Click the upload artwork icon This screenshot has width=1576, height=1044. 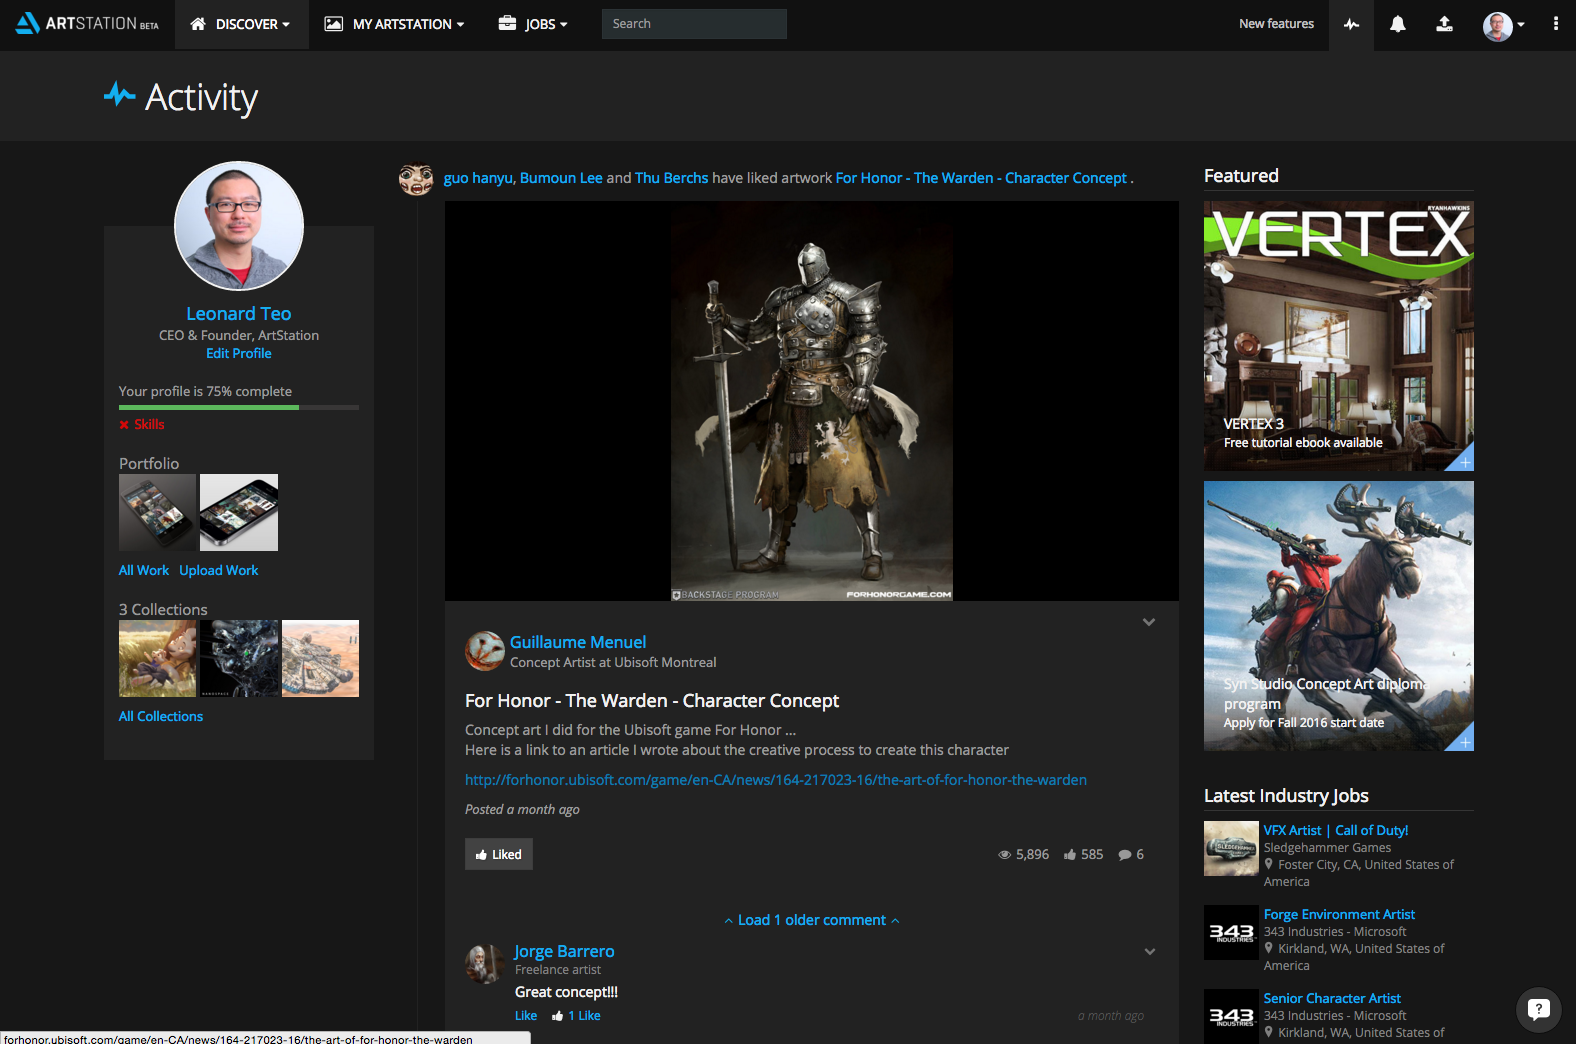[1444, 24]
